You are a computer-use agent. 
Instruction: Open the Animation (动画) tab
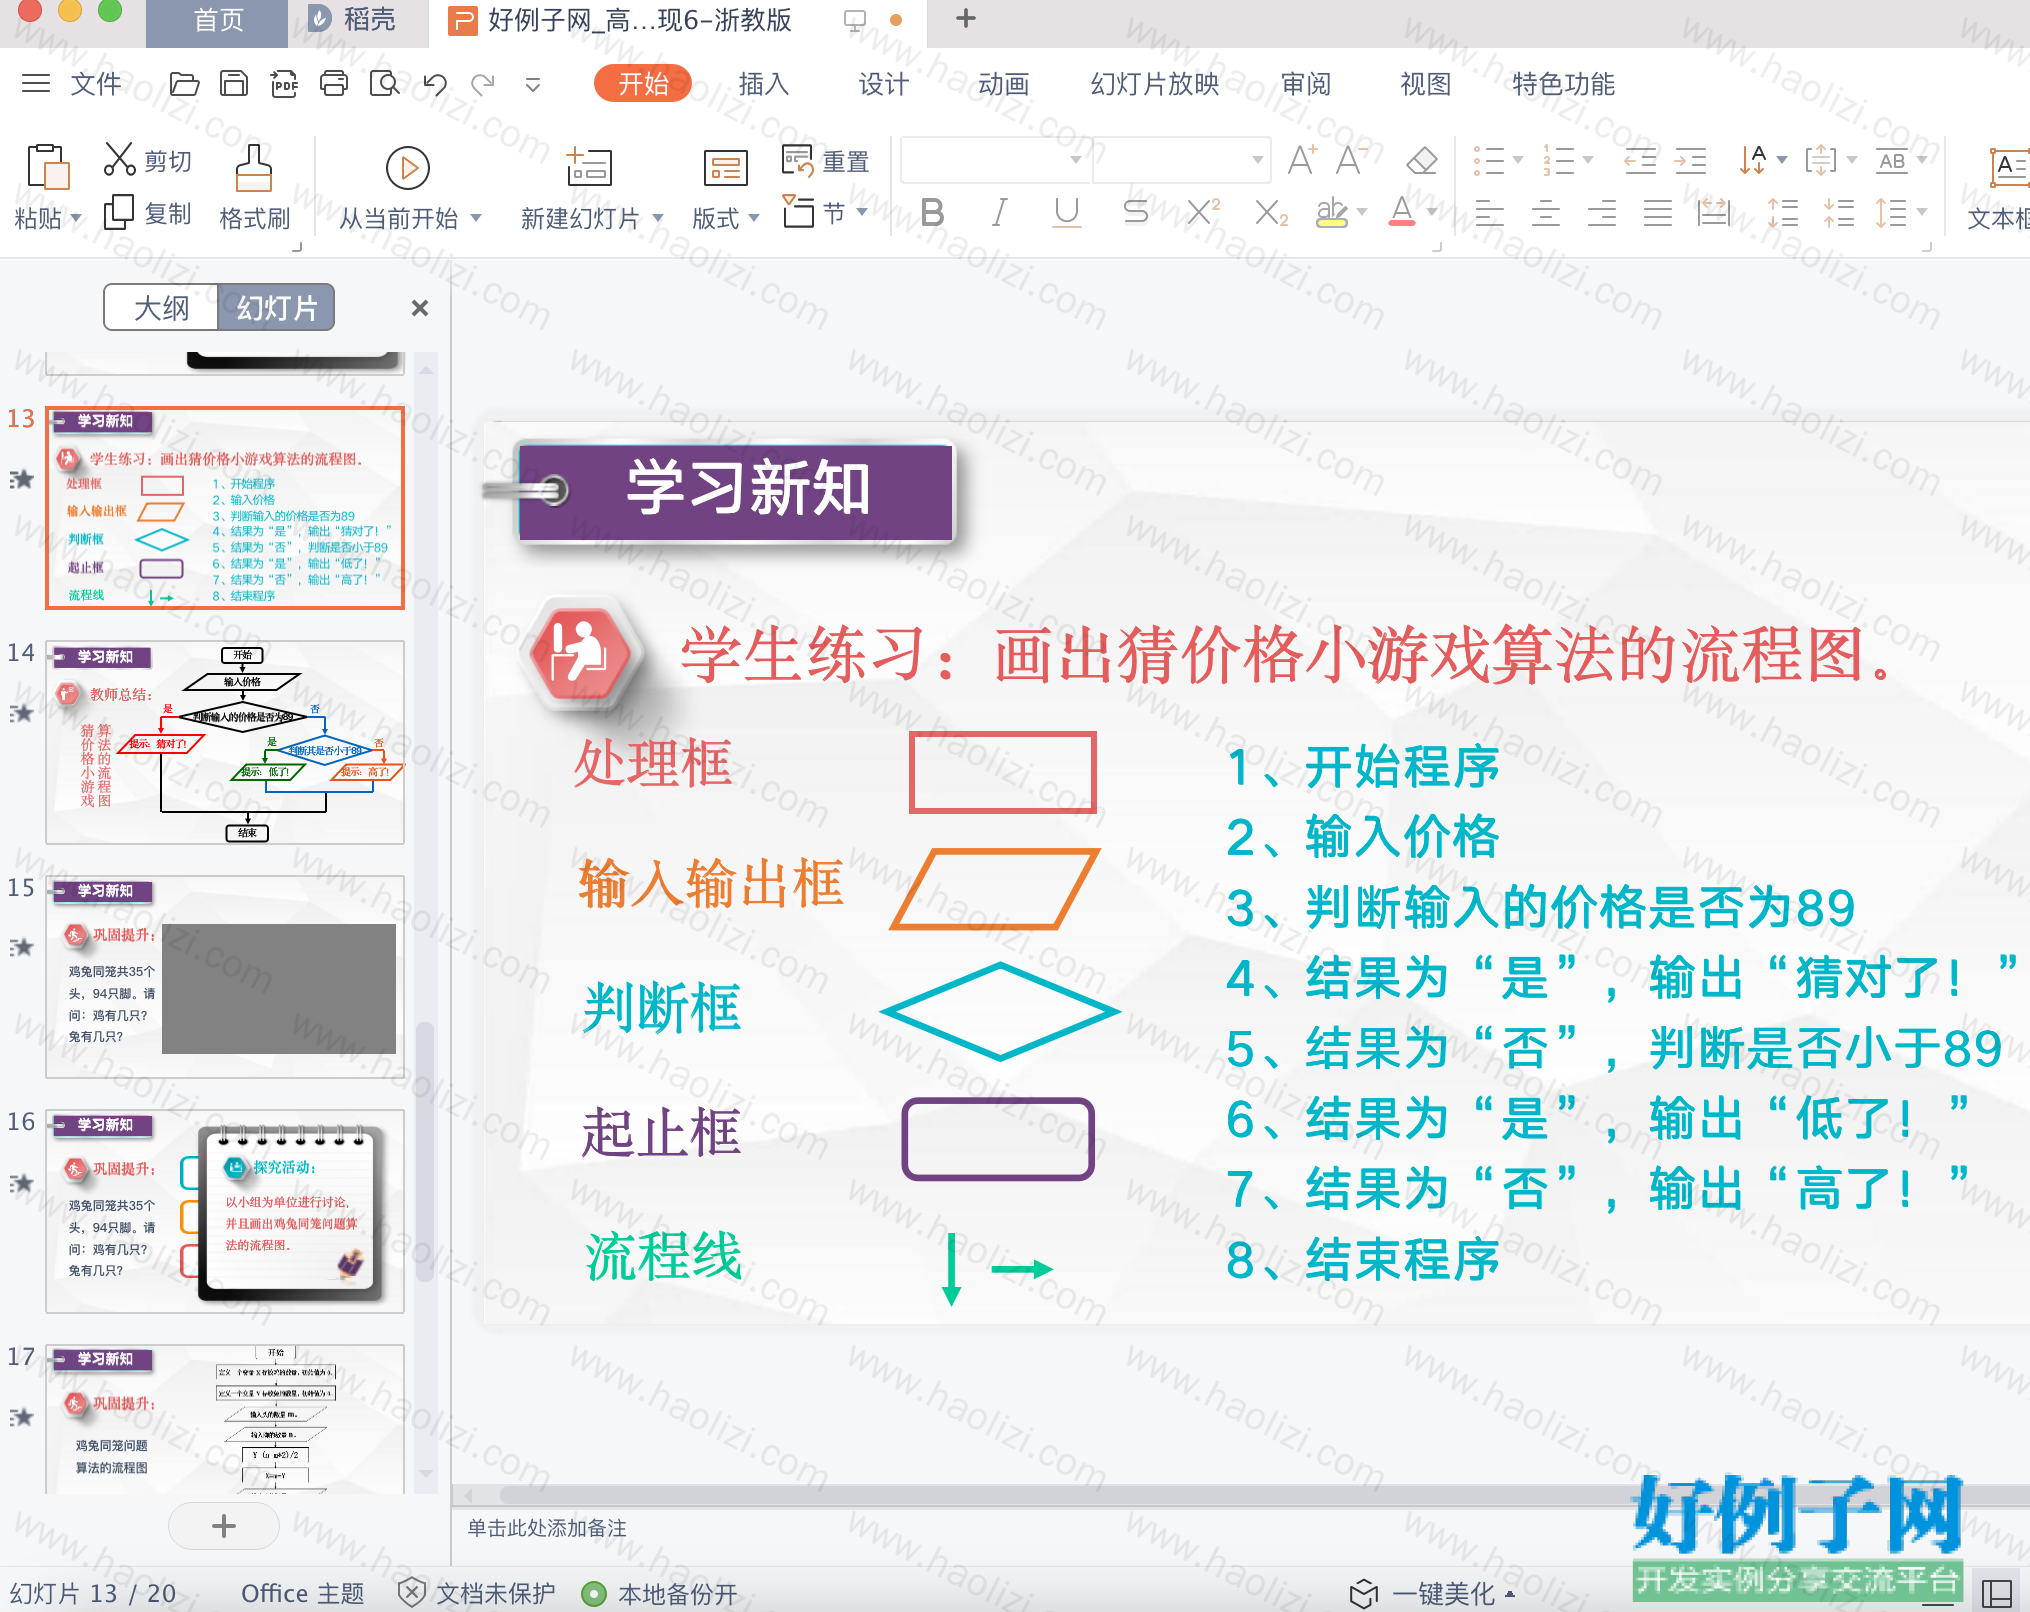[x=1003, y=84]
